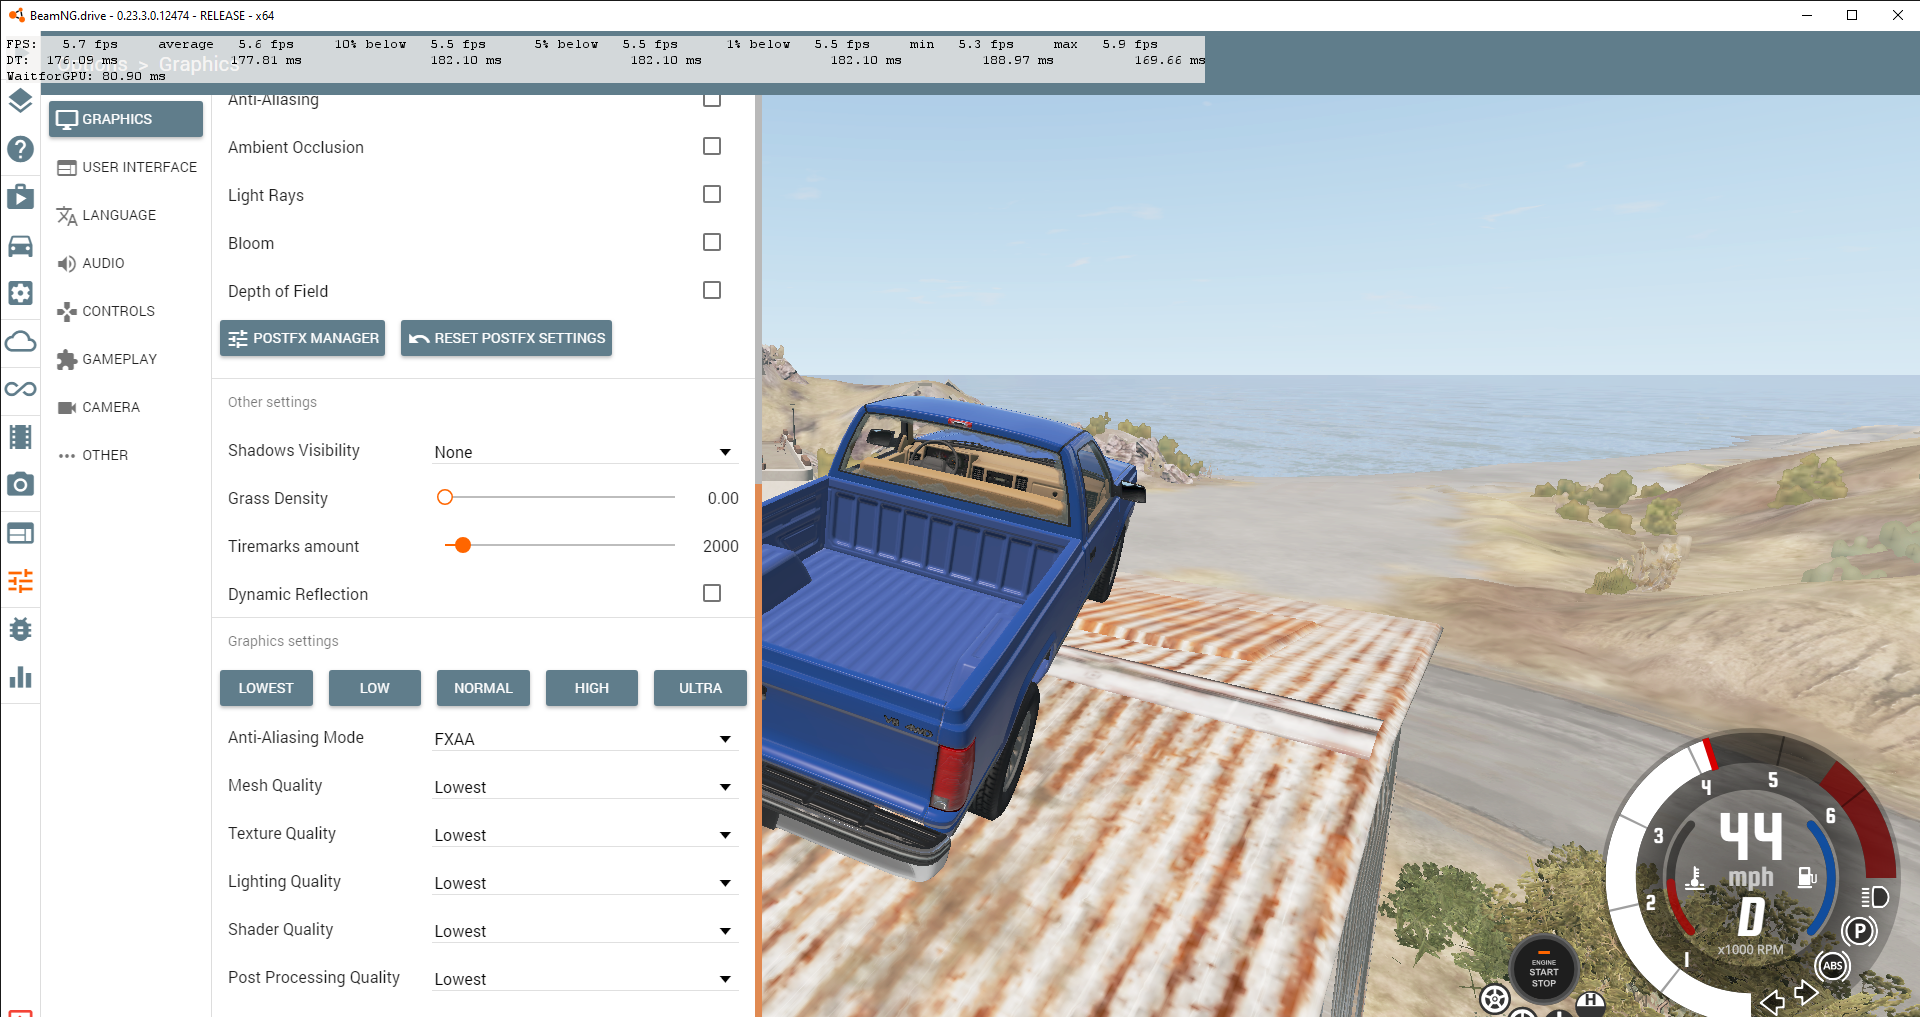Open the Texture Quality dropdown

tap(585, 835)
